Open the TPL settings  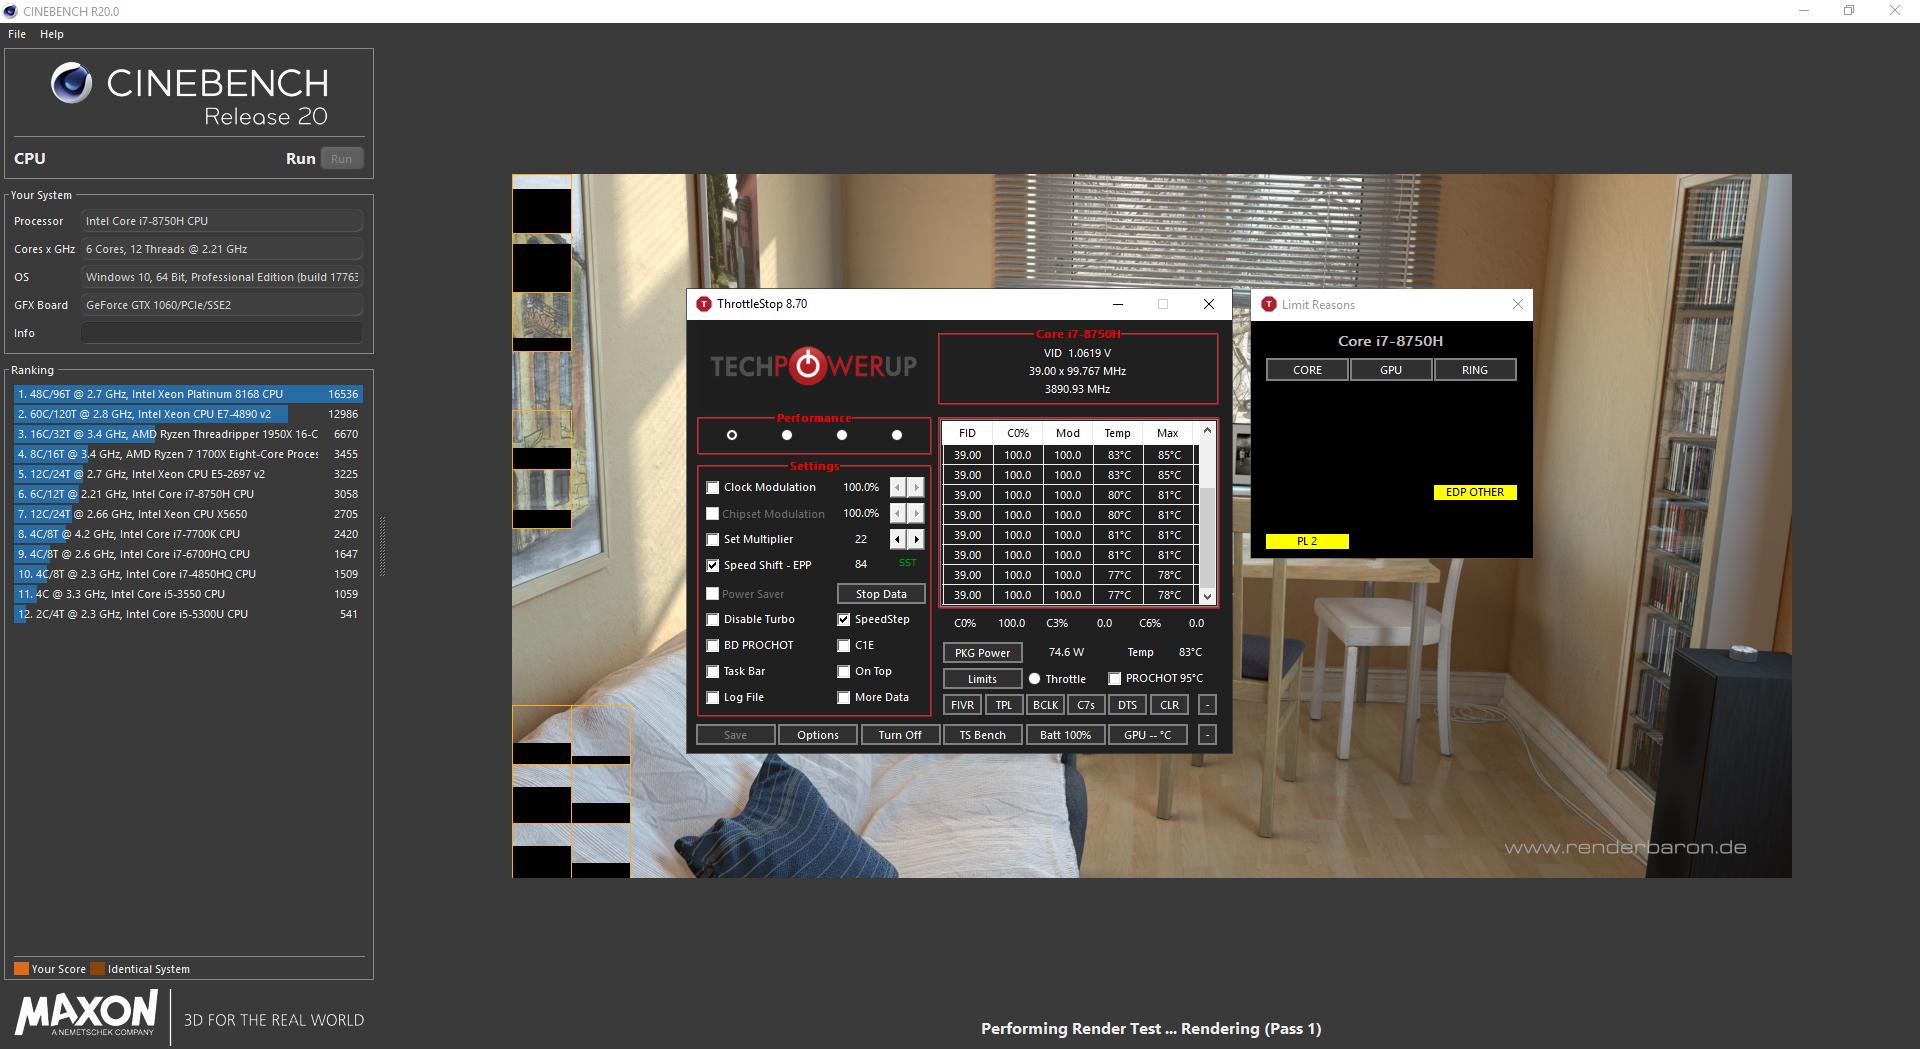tap(1003, 705)
